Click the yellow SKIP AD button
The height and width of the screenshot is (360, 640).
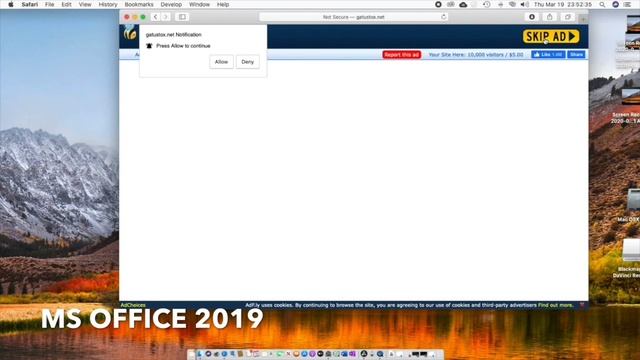551,36
